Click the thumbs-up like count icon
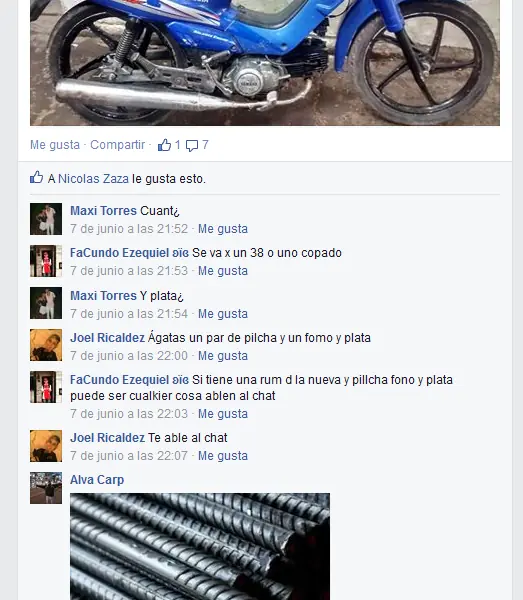 pyautogui.click(x=165, y=145)
